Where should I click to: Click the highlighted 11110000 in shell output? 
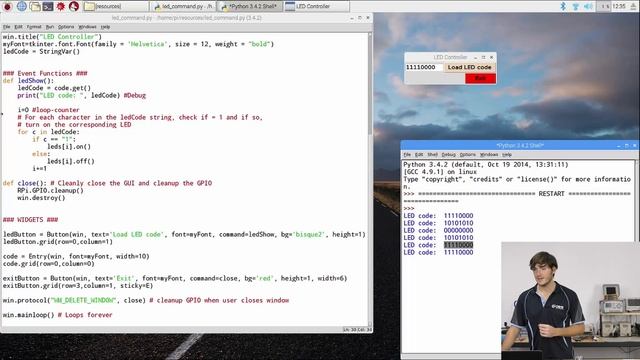pyautogui.click(x=458, y=245)
